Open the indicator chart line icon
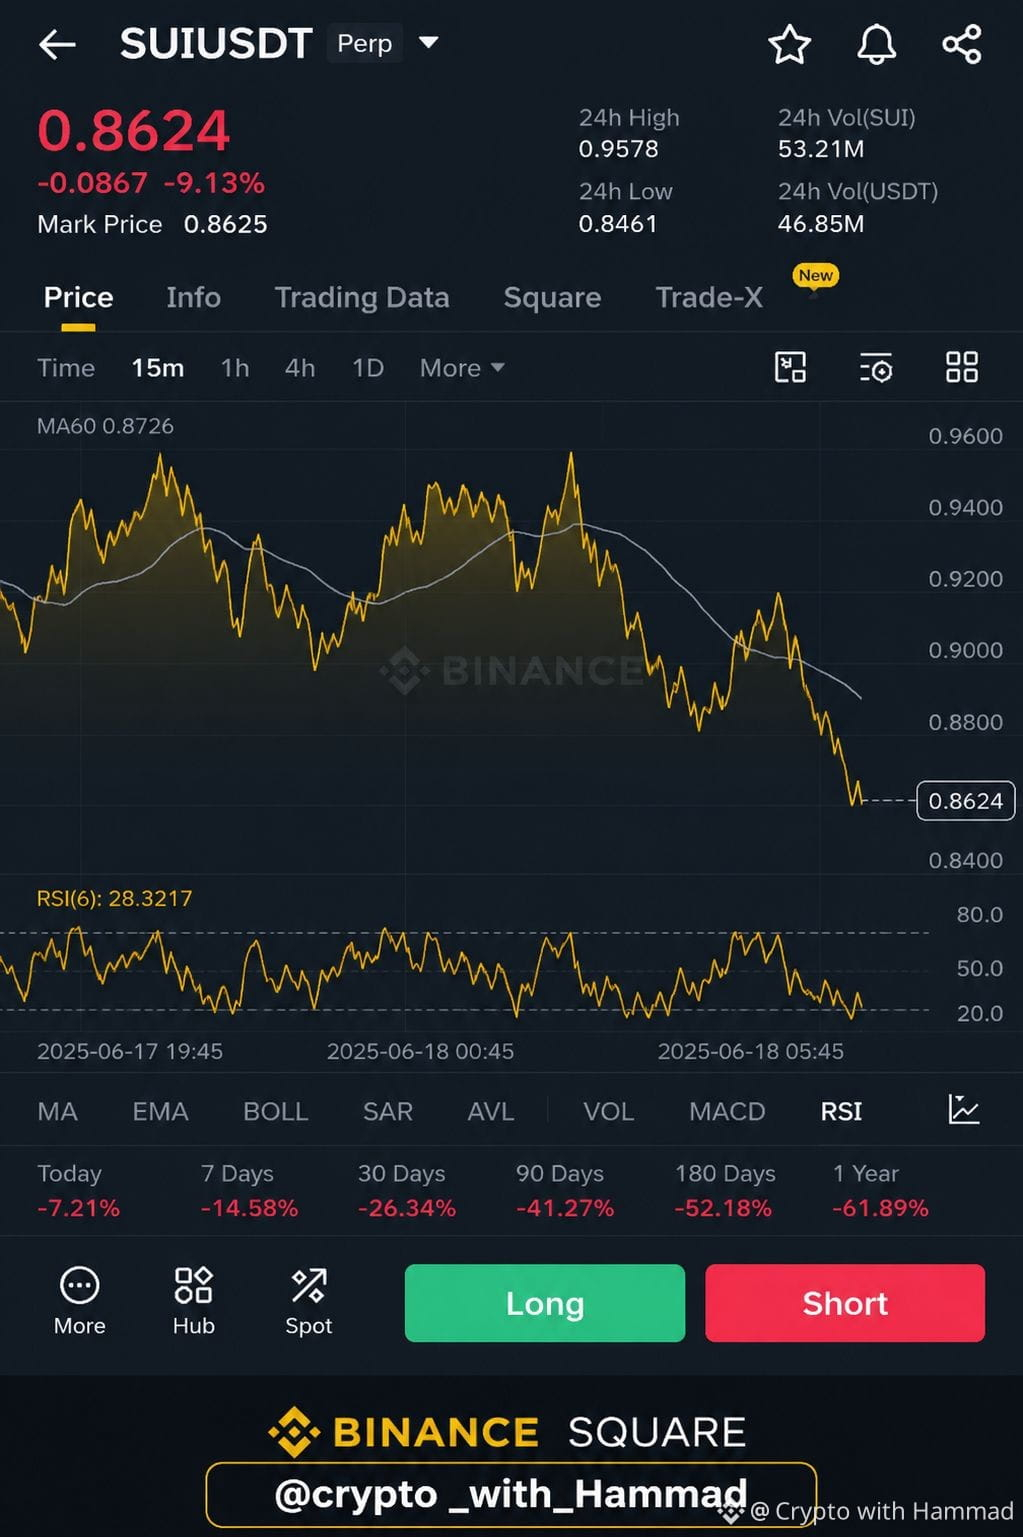1023x1537 pixels. point(964,1109)
